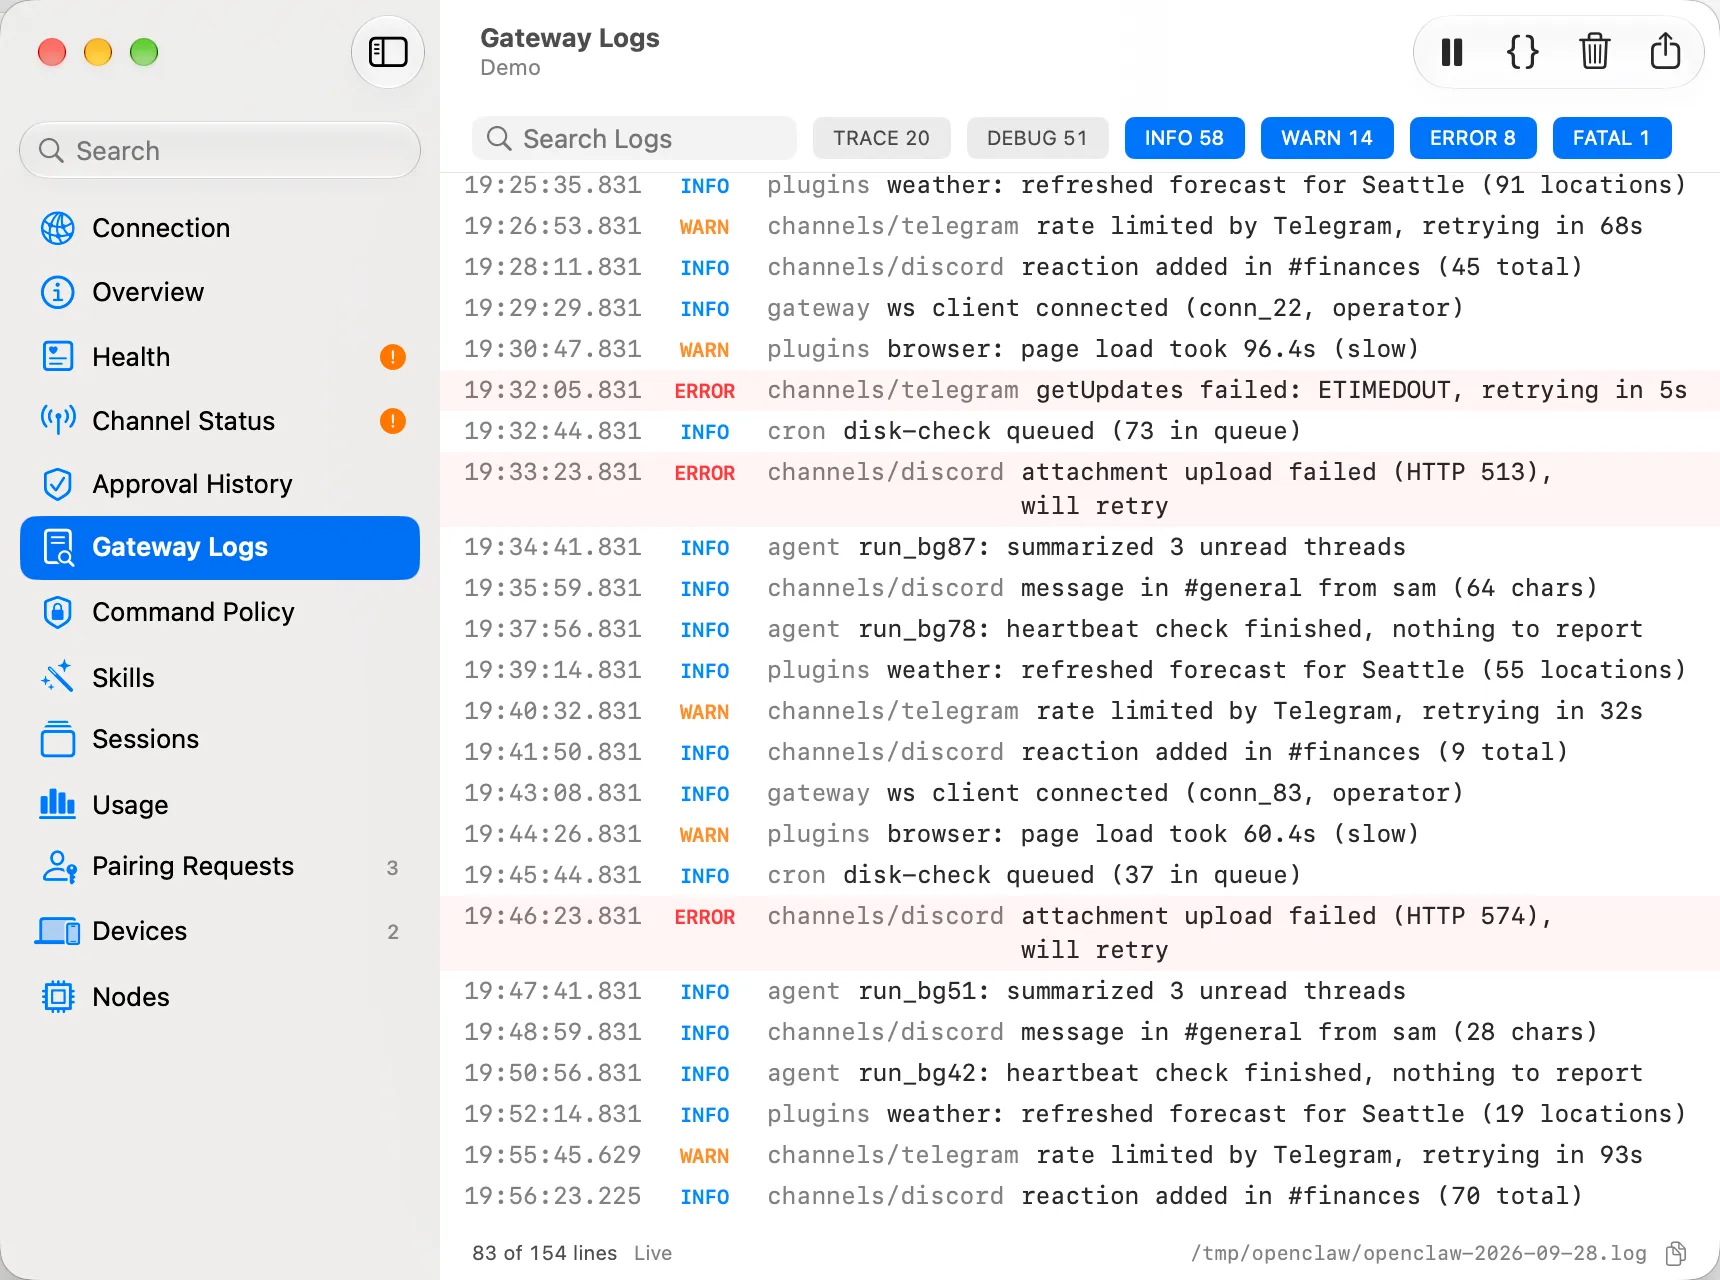Click the Command Policy lock-shield icon

(x=58, y=612)
